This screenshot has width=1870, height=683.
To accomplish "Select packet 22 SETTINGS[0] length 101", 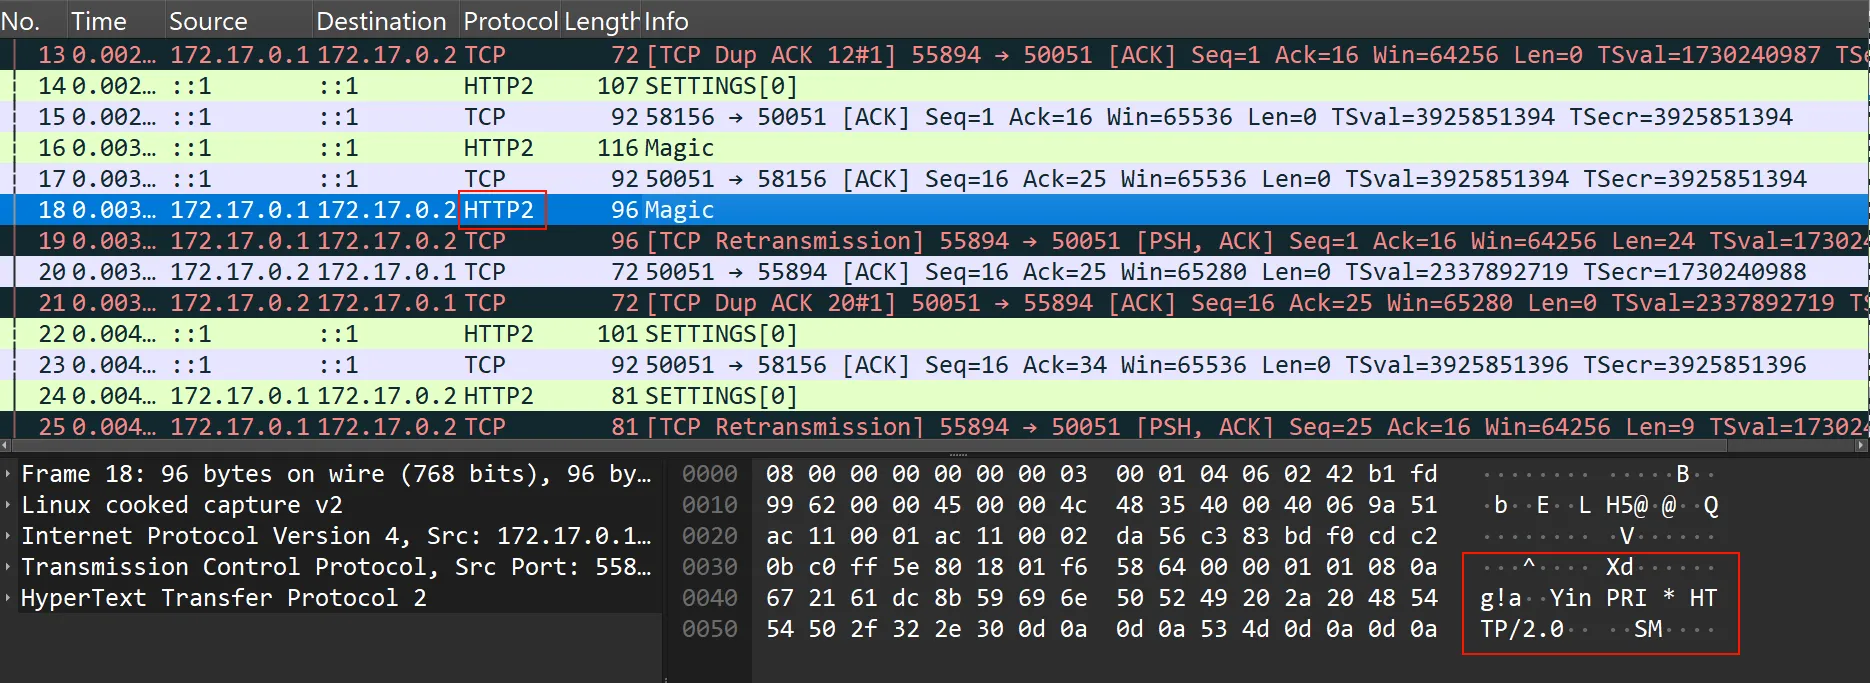I will coord(935,333).
